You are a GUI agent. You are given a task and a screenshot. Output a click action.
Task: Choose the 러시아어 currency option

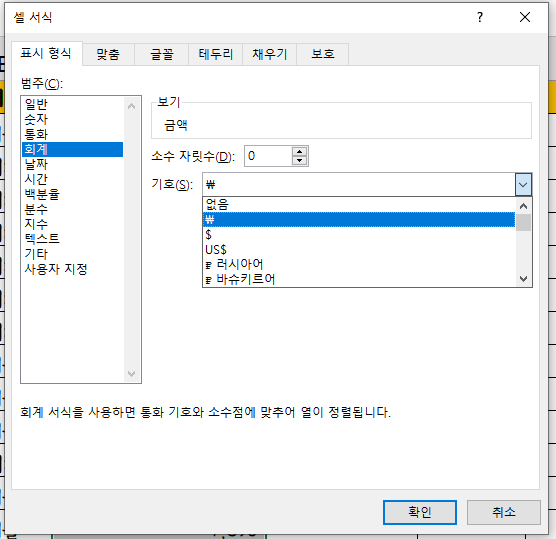(359, 265)
